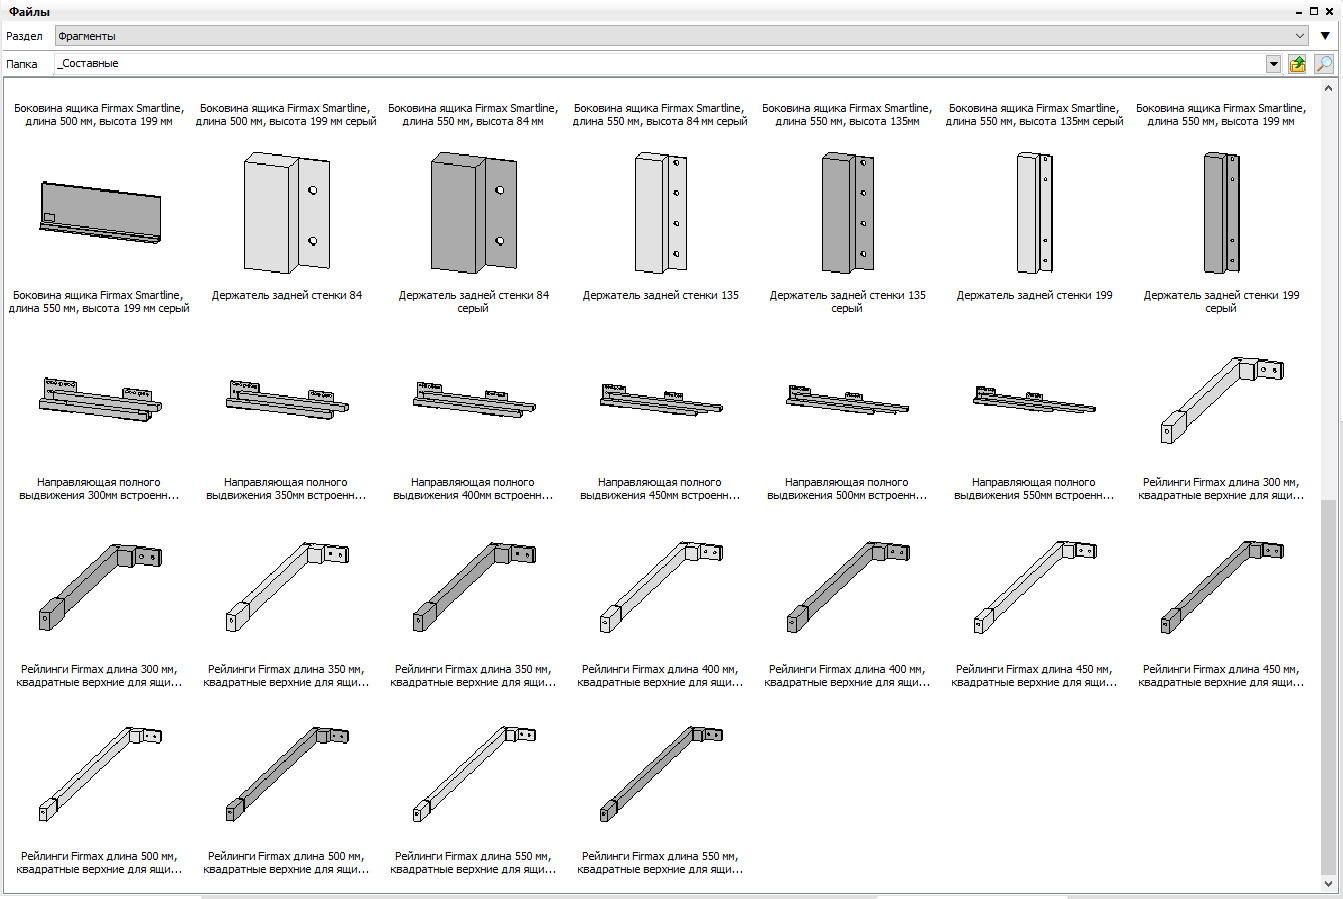Go up one folder level icon

pos(1298,64)
